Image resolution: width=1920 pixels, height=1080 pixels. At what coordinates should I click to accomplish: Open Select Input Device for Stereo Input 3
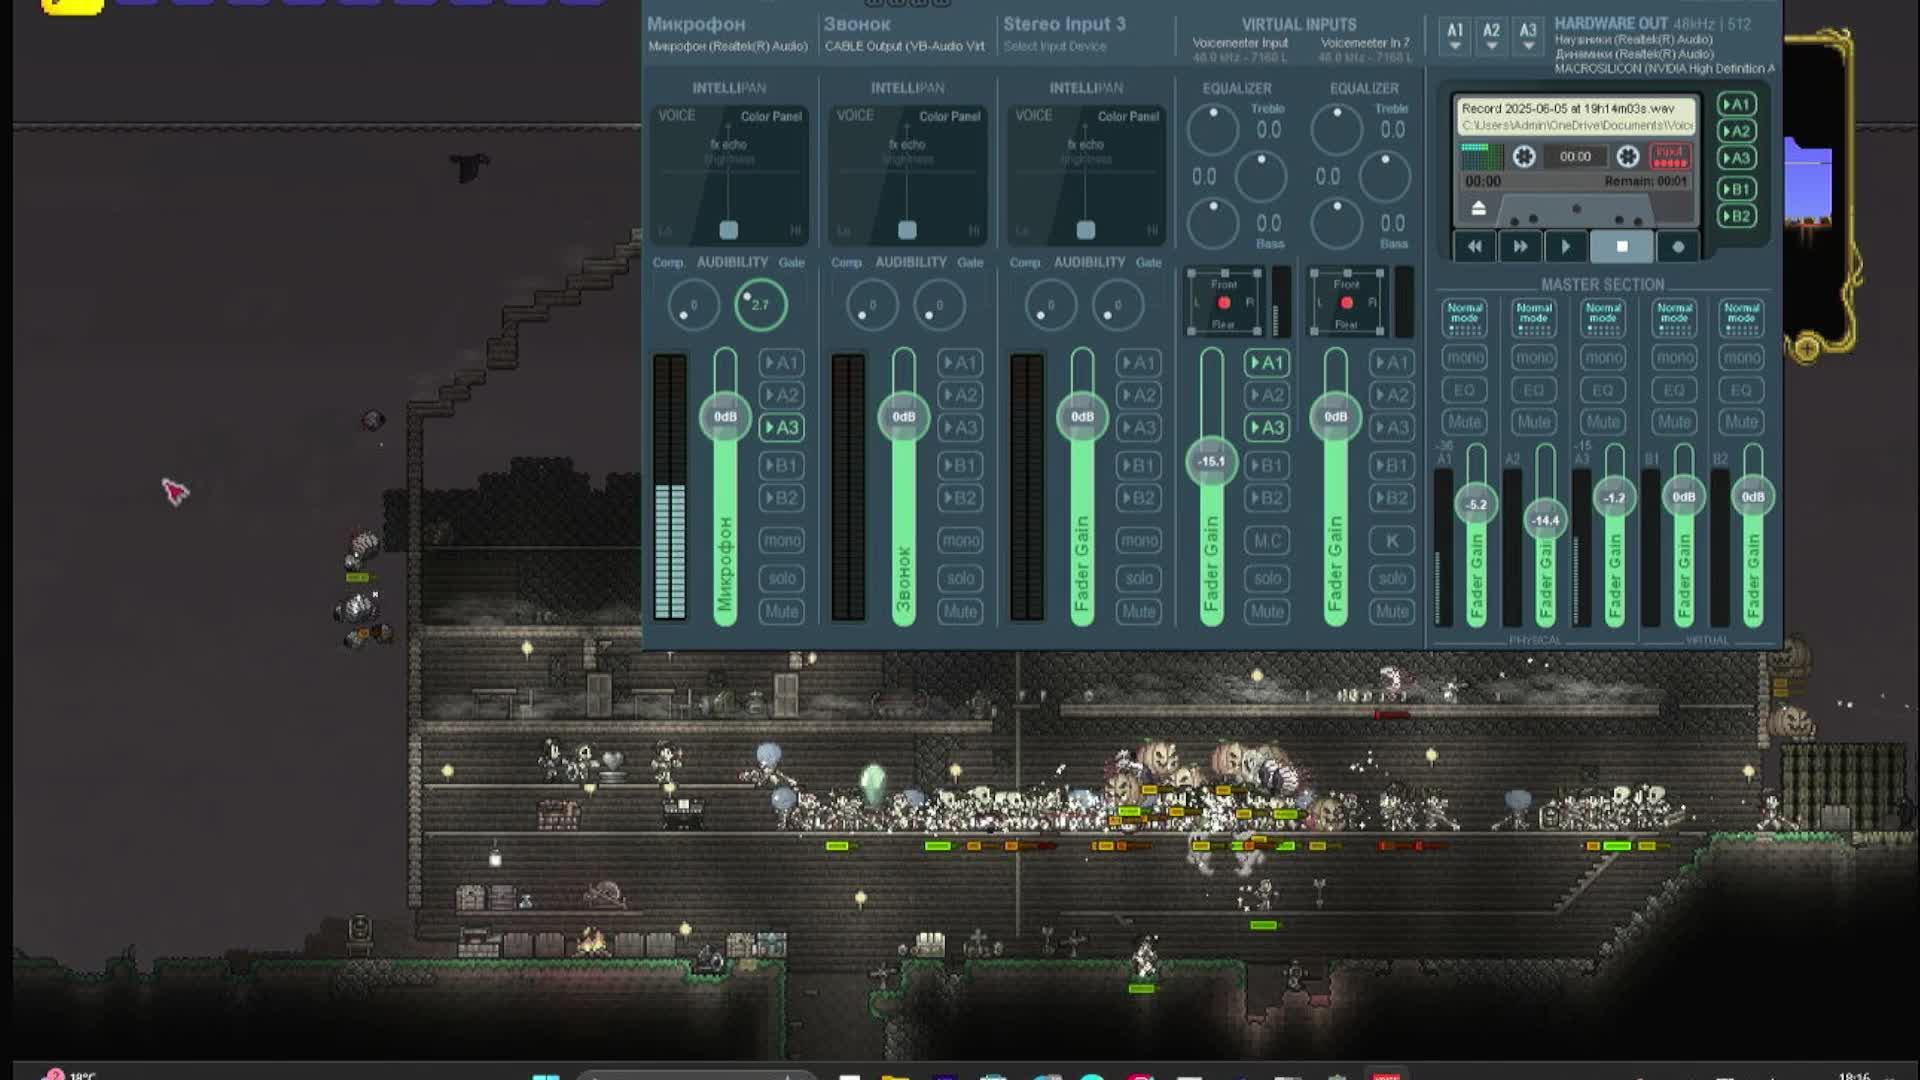1055,46
